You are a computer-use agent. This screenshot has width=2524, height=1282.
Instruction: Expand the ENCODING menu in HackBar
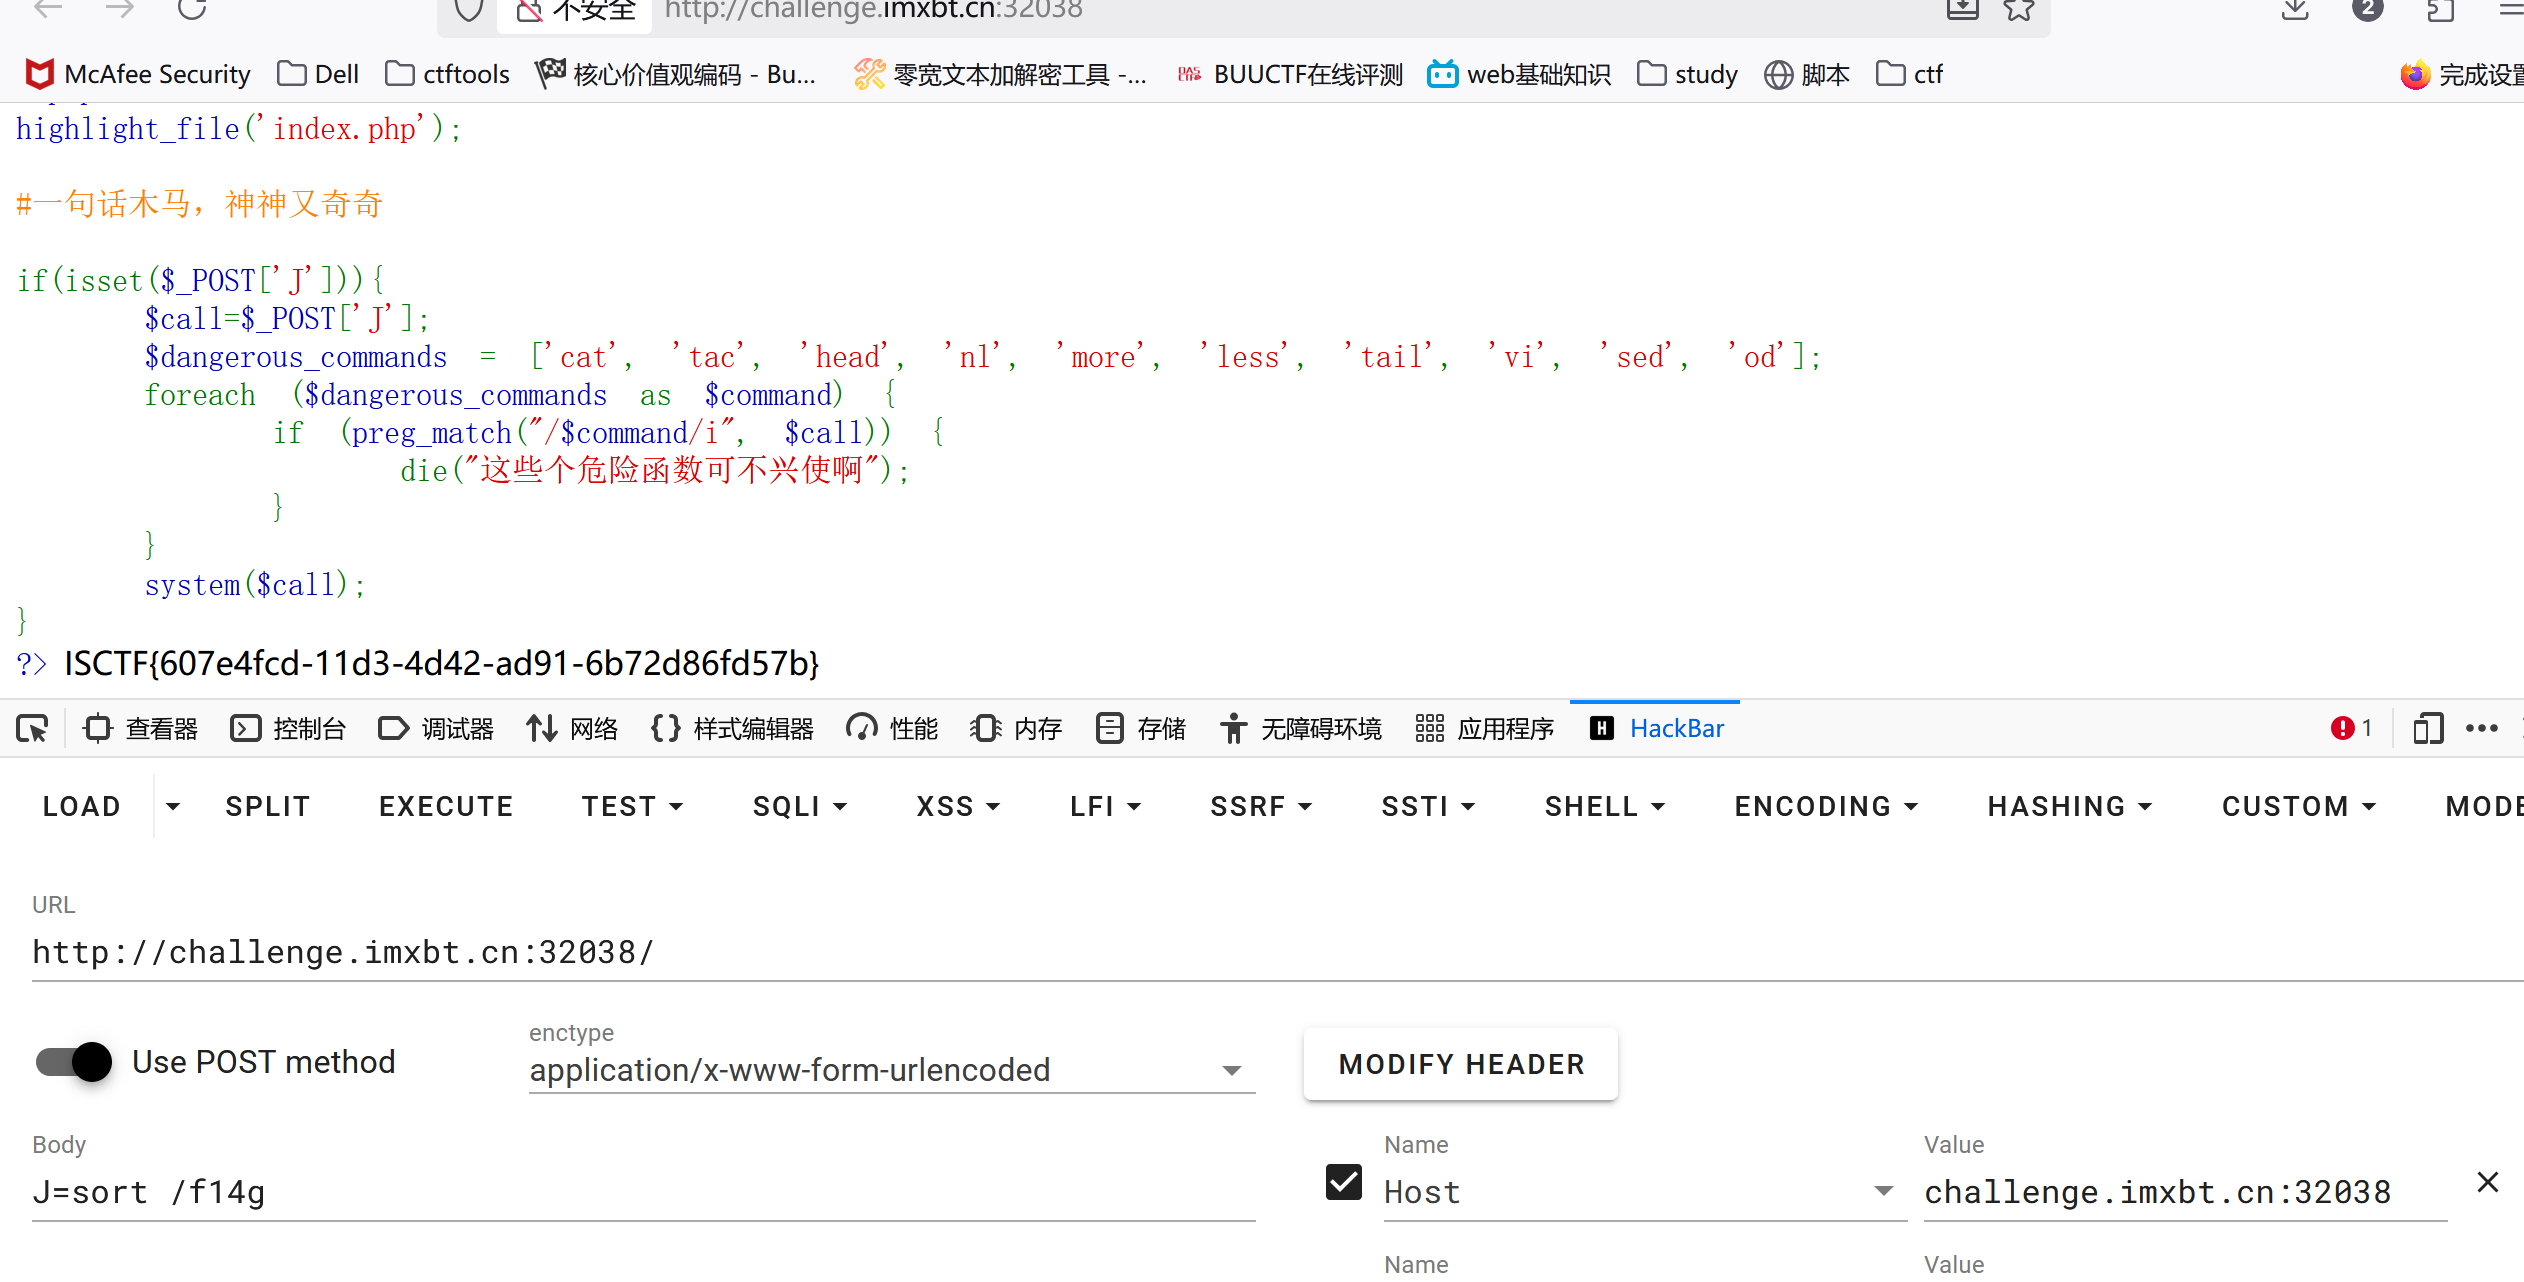pos(1826,806)
